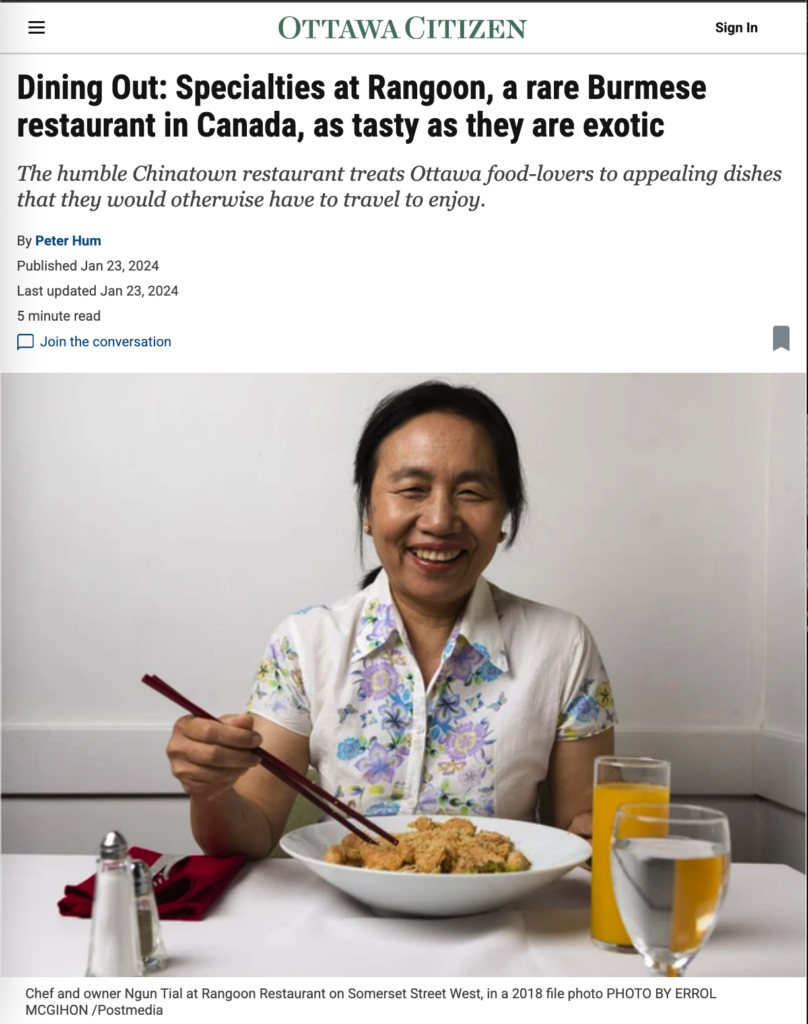Screen dimensions: 808x1024
Task: Click the Errol McGihon Postmedia photo credit
Action: tap(370, 1002)
